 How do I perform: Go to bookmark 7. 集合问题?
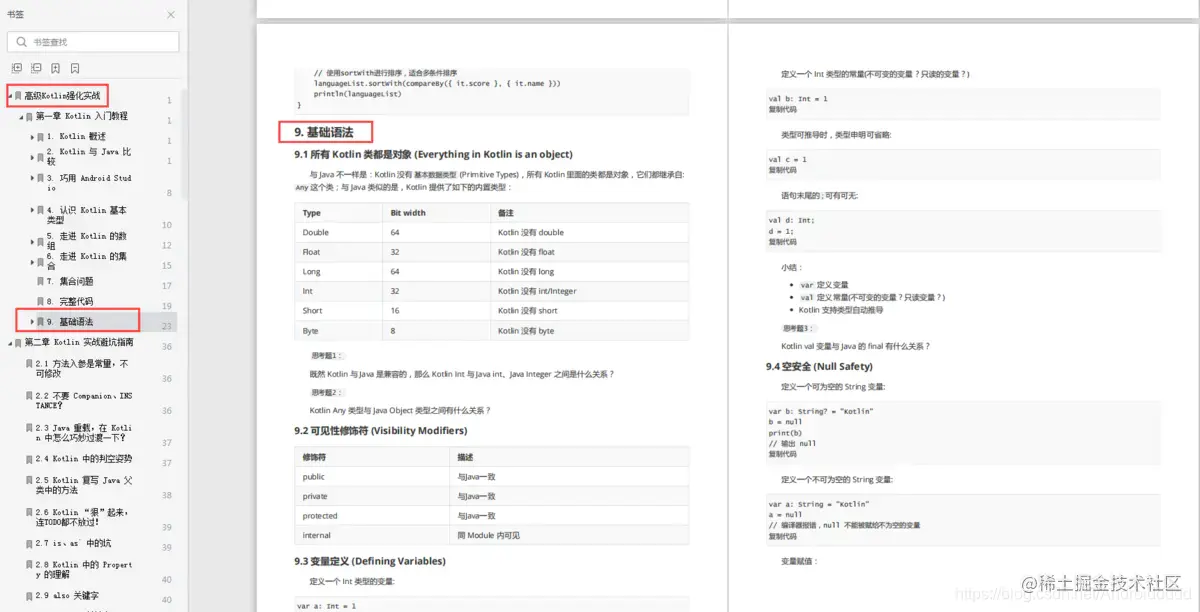click(70, 282)
